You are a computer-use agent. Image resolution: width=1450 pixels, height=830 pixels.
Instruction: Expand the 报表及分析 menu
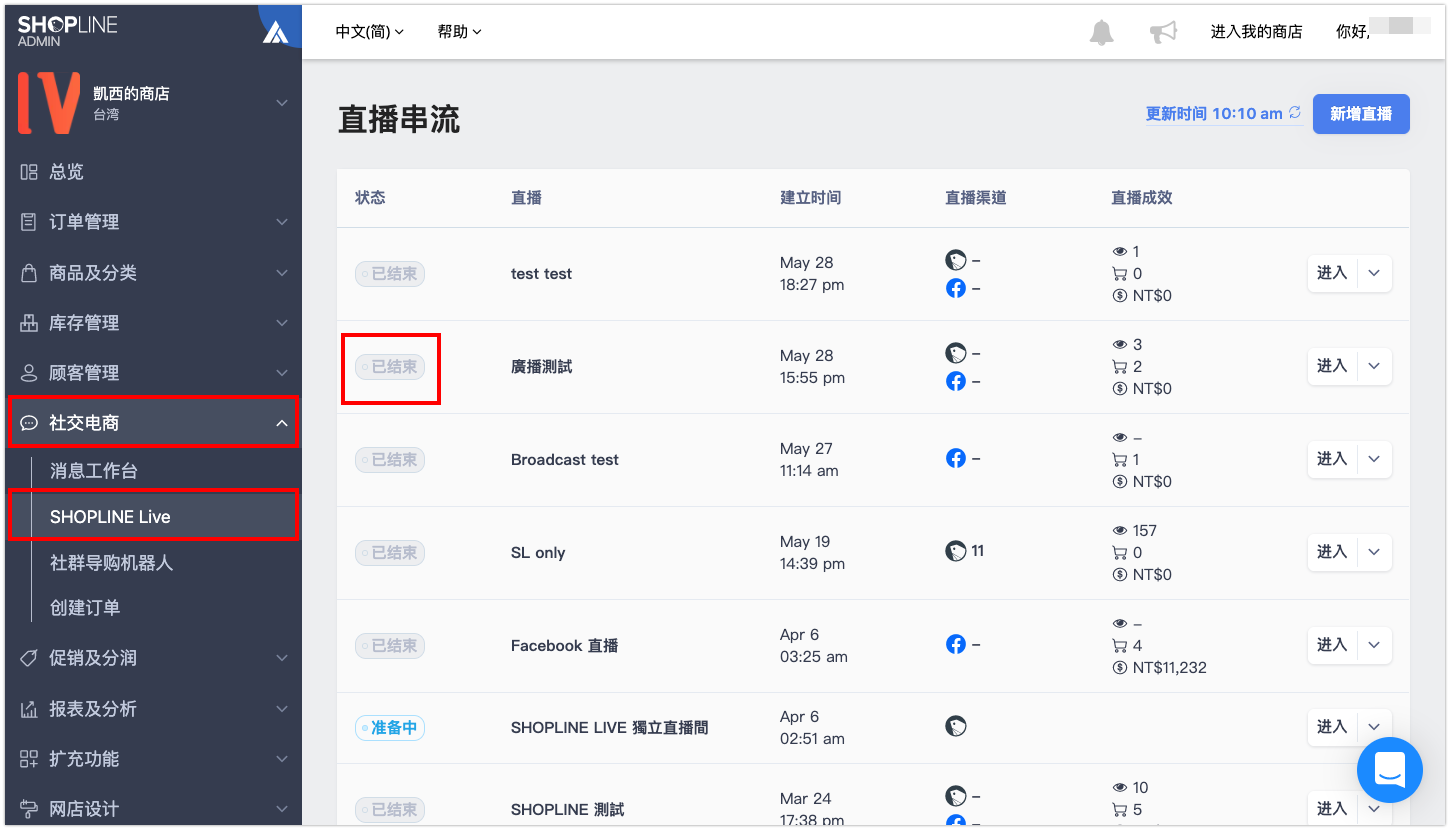pyautogui.click(x=153, y=709)
